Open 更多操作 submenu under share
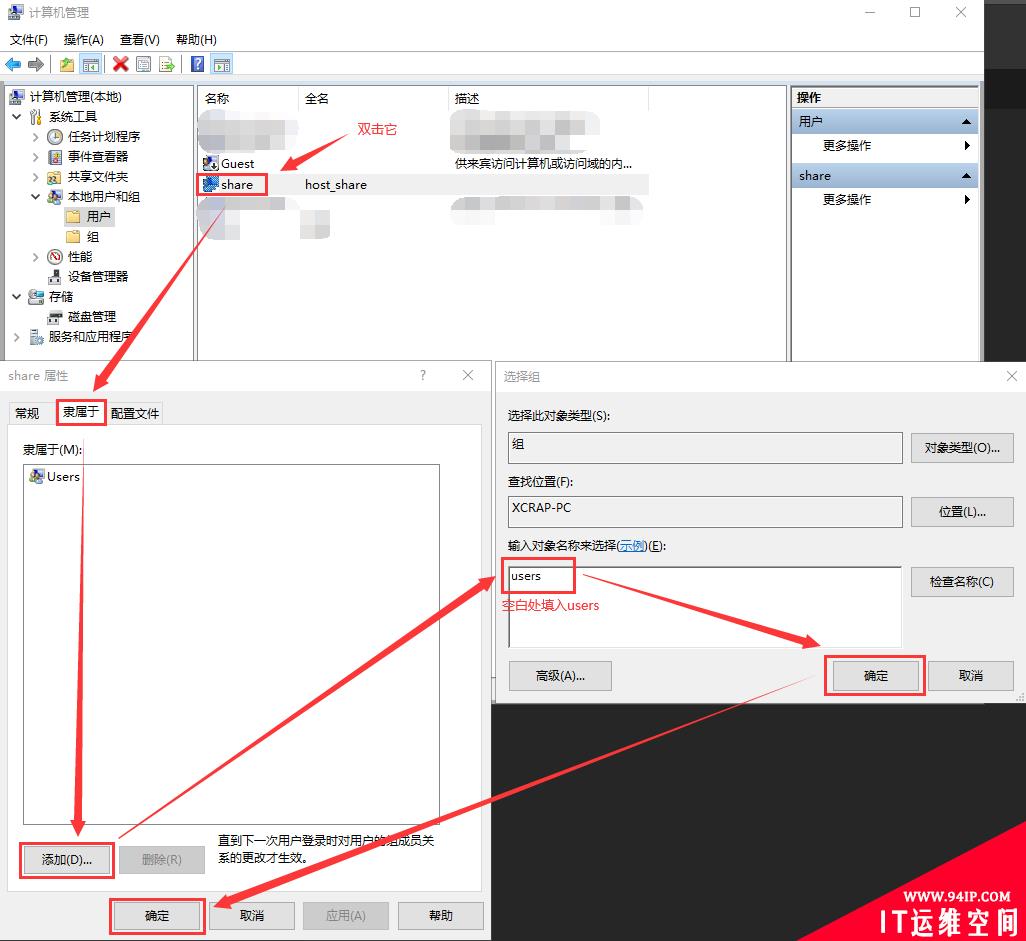Viewport: 1026px width, 941px height. 885,200
